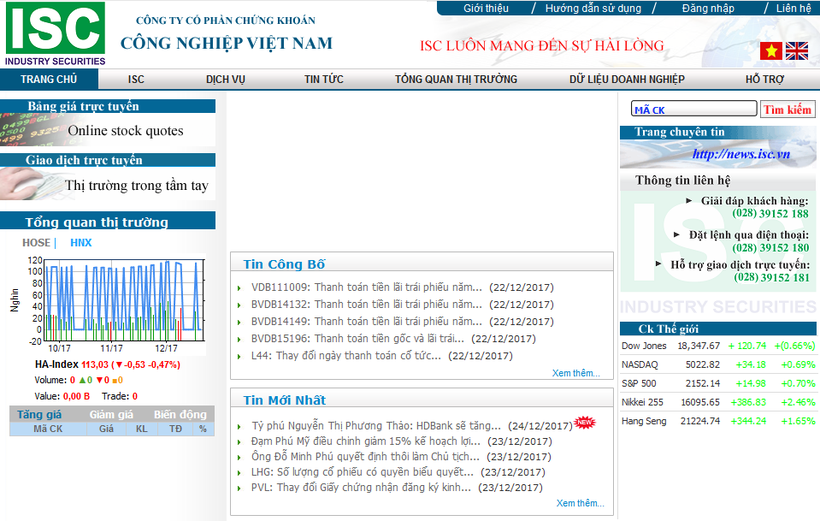Select the HNX market tab

(x=81, y=242)
